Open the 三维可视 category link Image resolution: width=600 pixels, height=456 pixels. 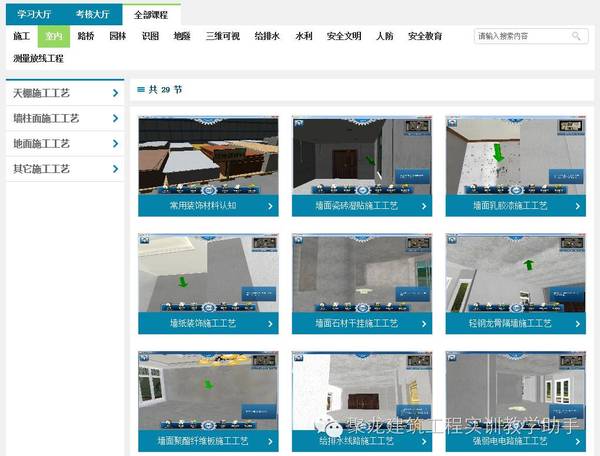tap(223, 36)
